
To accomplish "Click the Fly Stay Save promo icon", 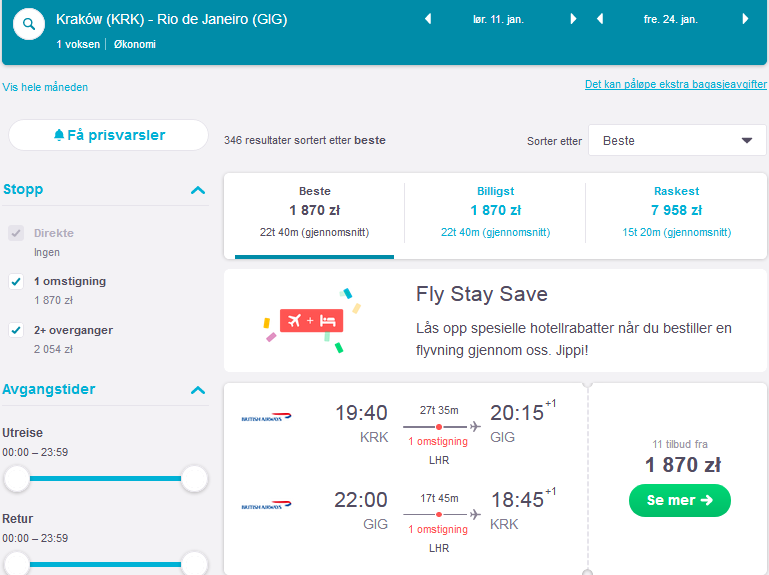I will 312,321.
